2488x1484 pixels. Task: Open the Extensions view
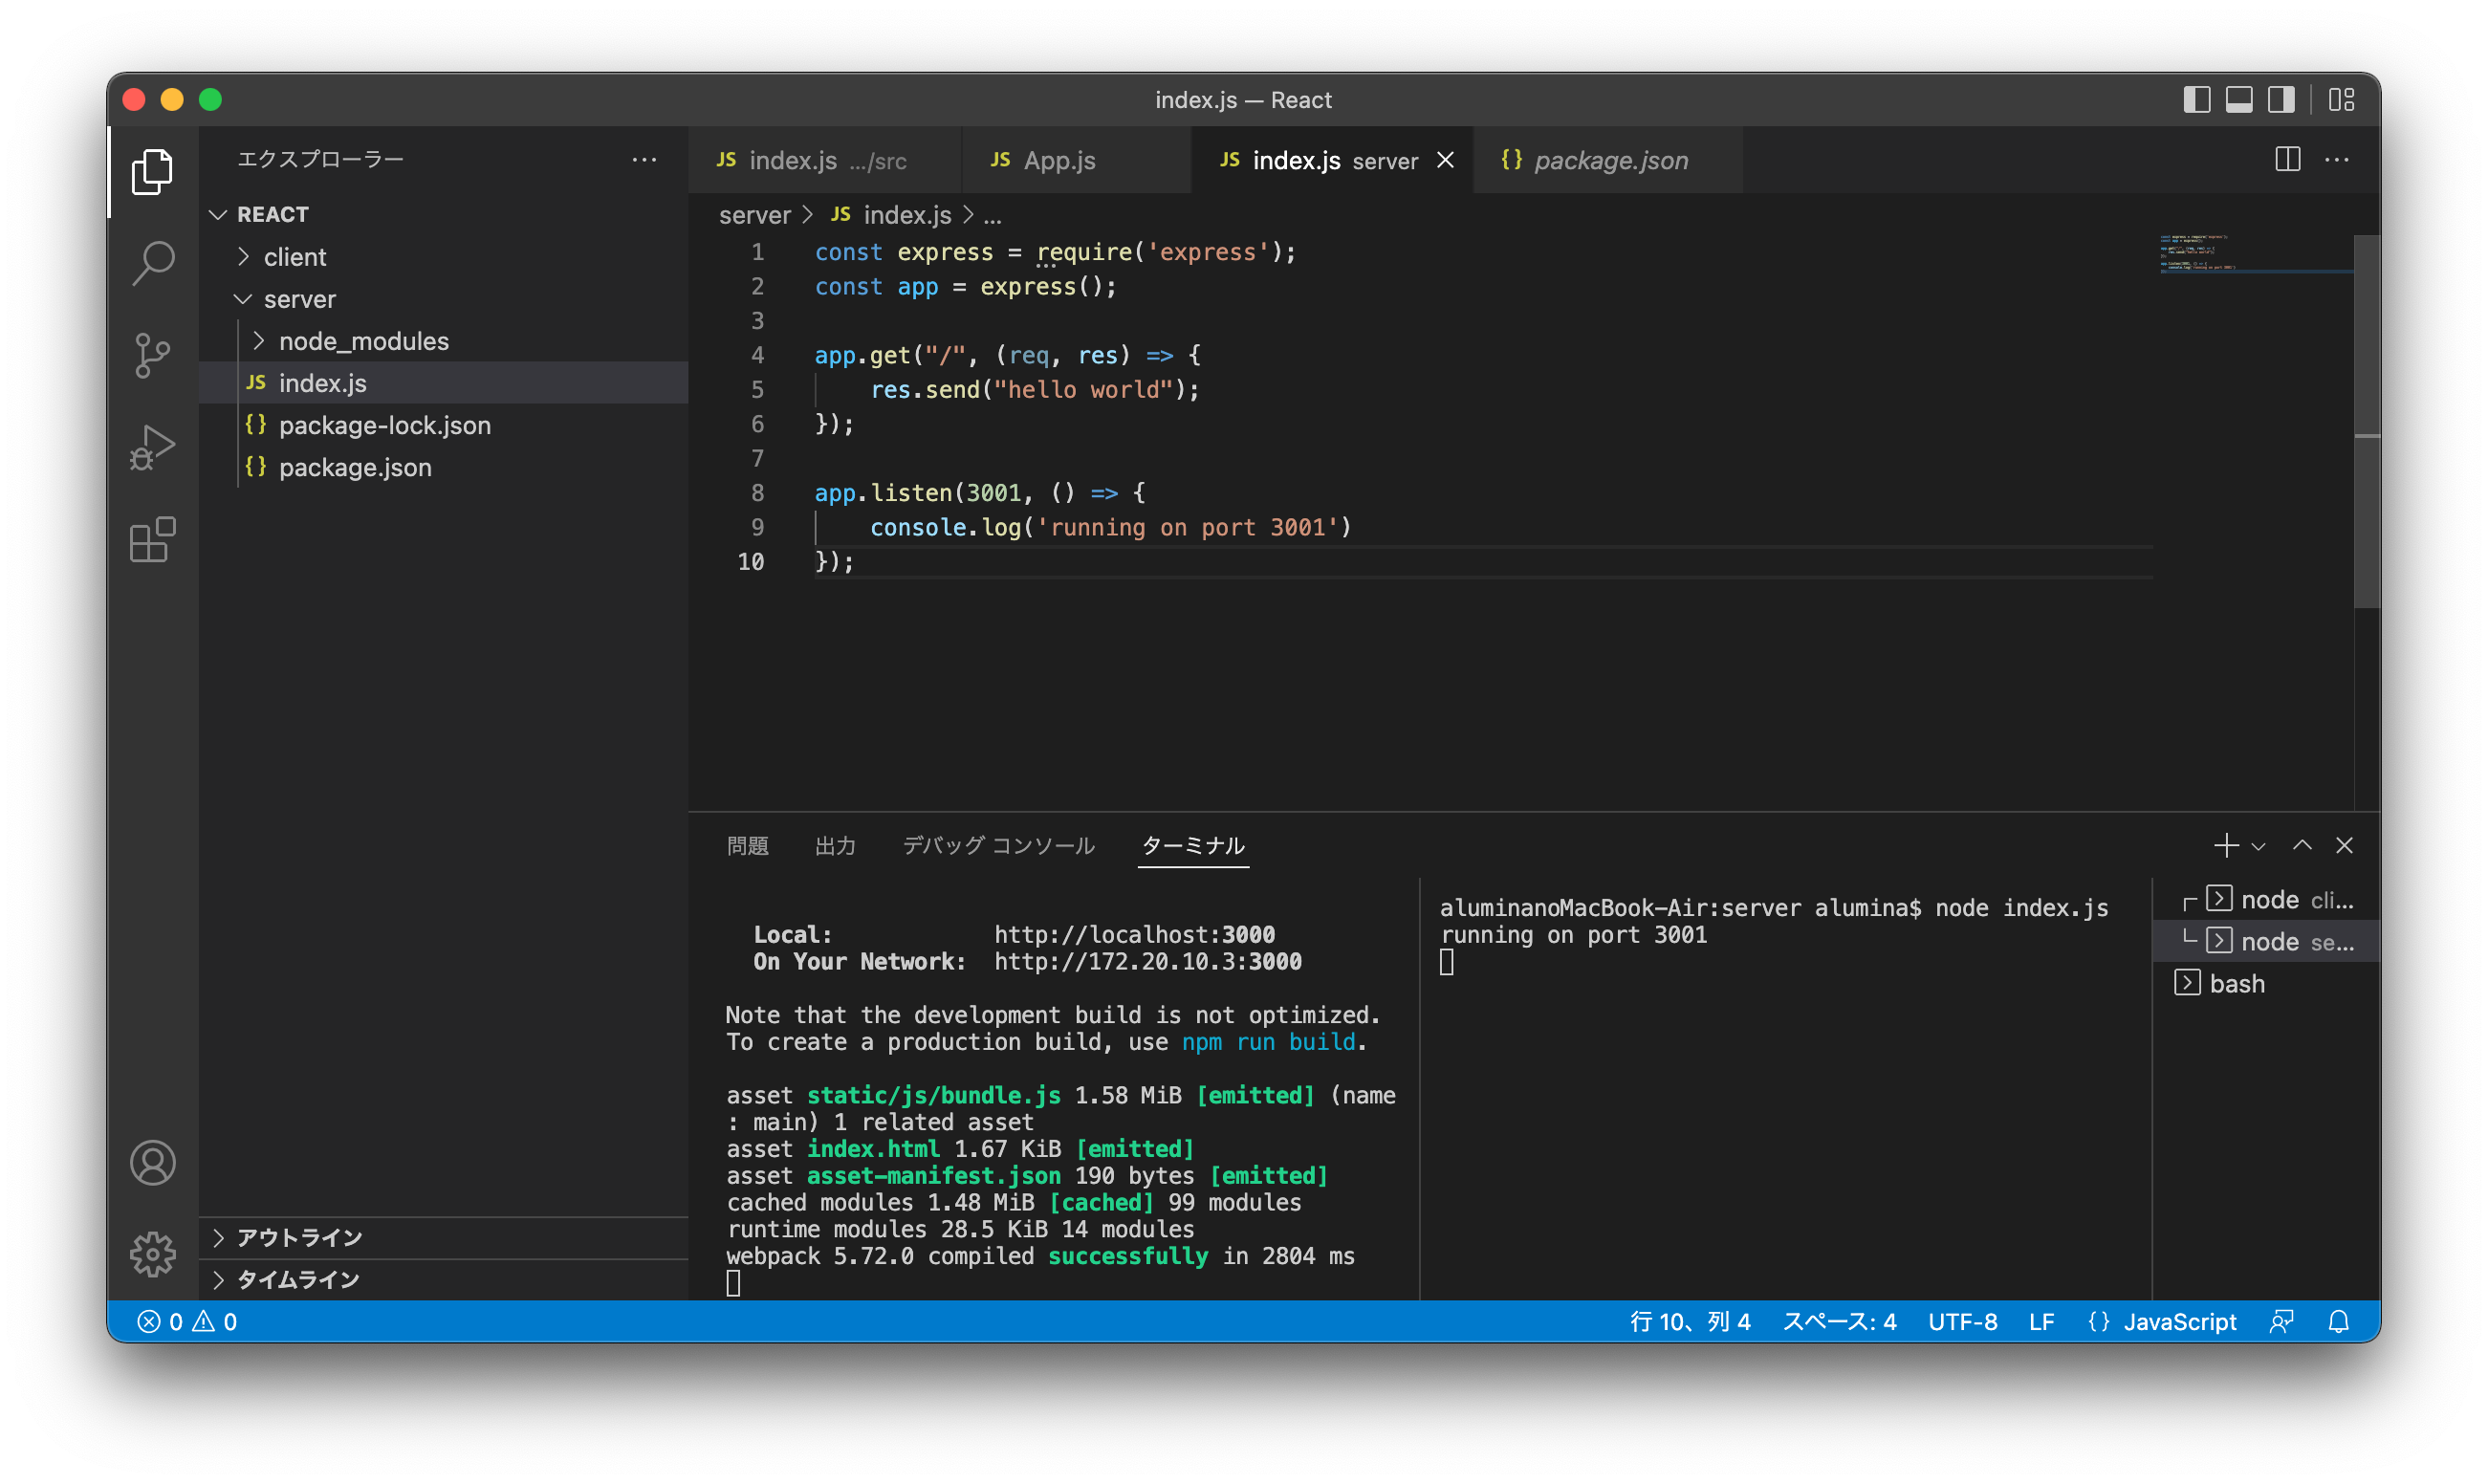pyautogui.click(x=152, y=540)
